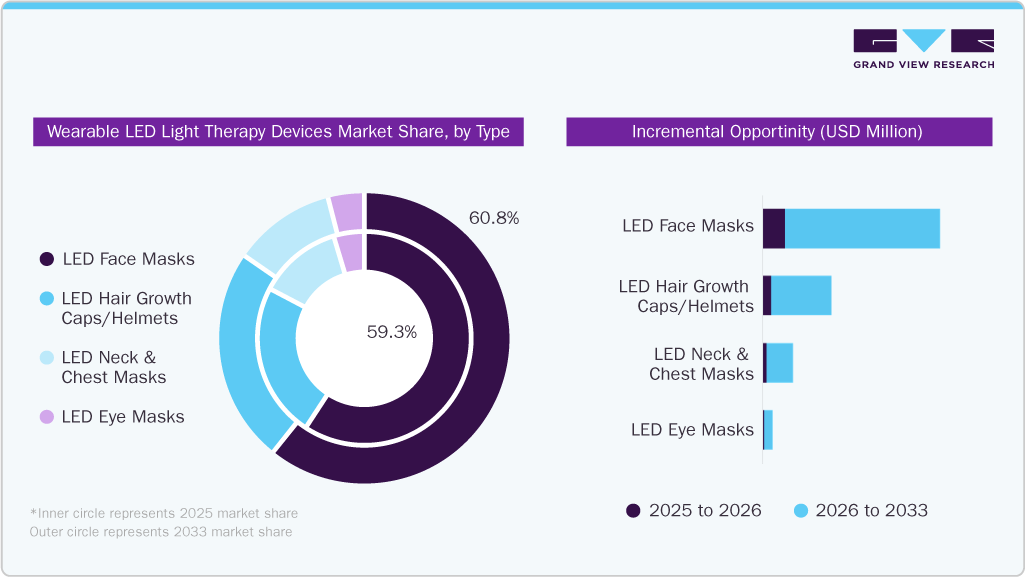This screenshot has width=1025, height=577.
Task: Click the bar chart 'LED Neck & Chest Masks' axis label
Action: click(701, 364)
